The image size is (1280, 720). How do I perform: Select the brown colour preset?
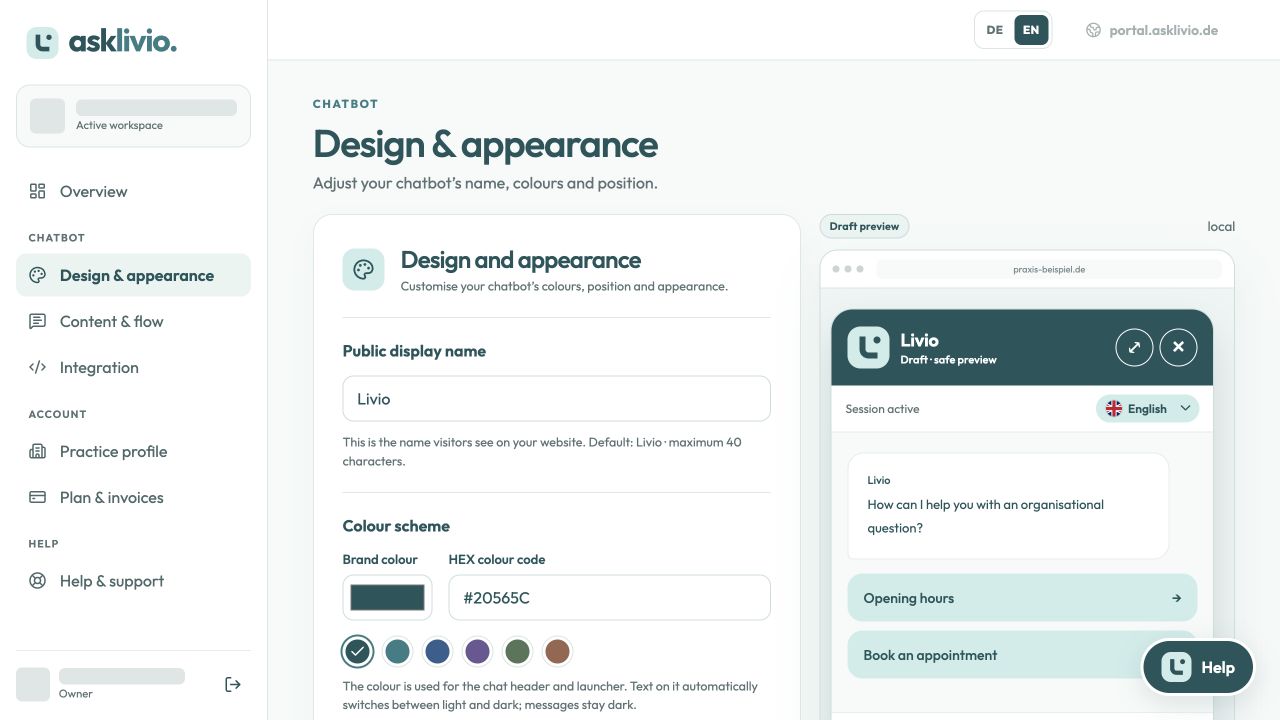tap(557, 652)
